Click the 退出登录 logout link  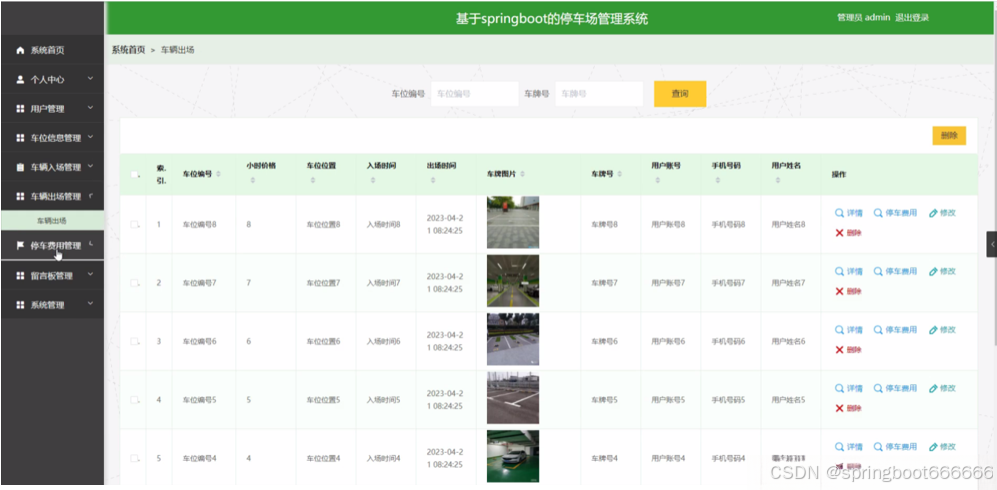coord(912,18)
